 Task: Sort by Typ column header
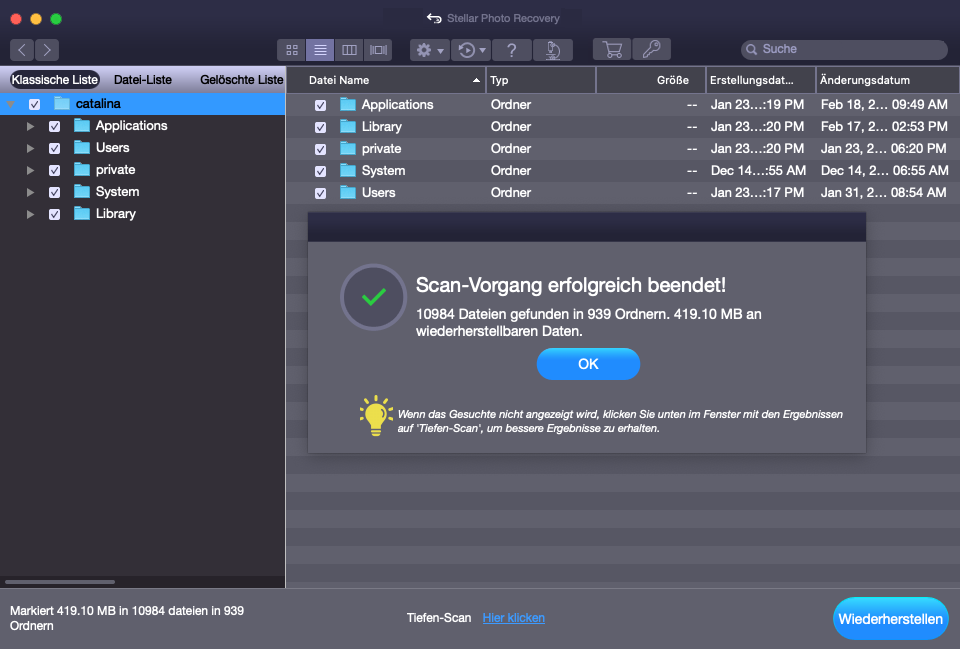point(541,80)
